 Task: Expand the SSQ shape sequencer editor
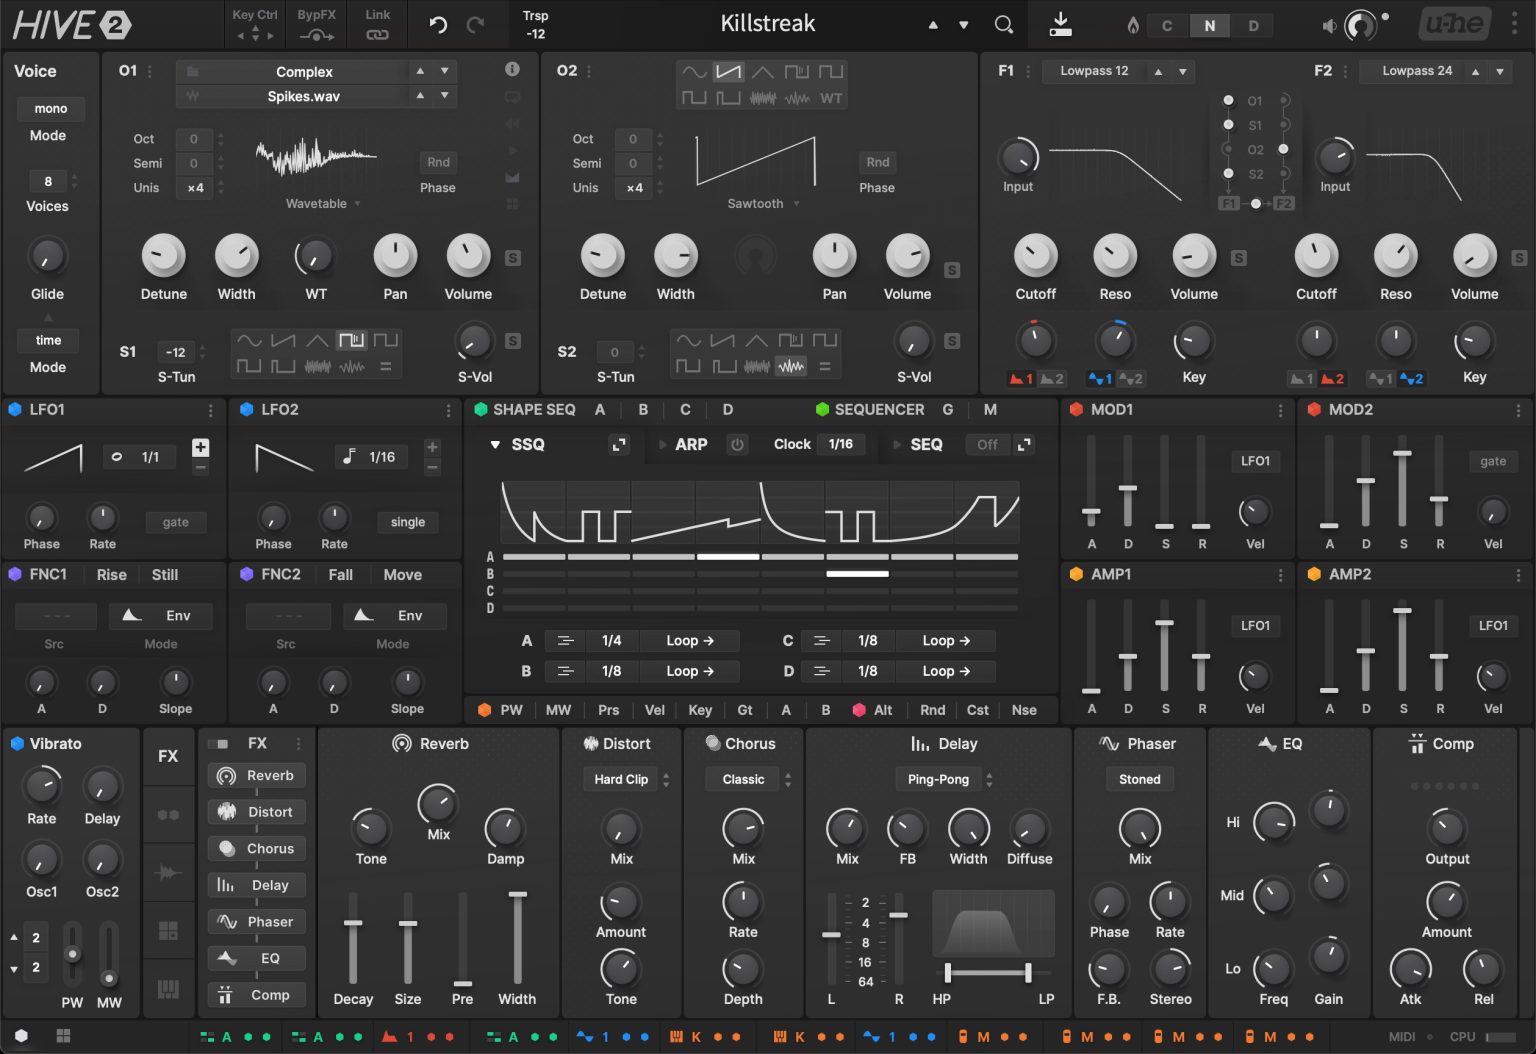click(x=619, y=445)
